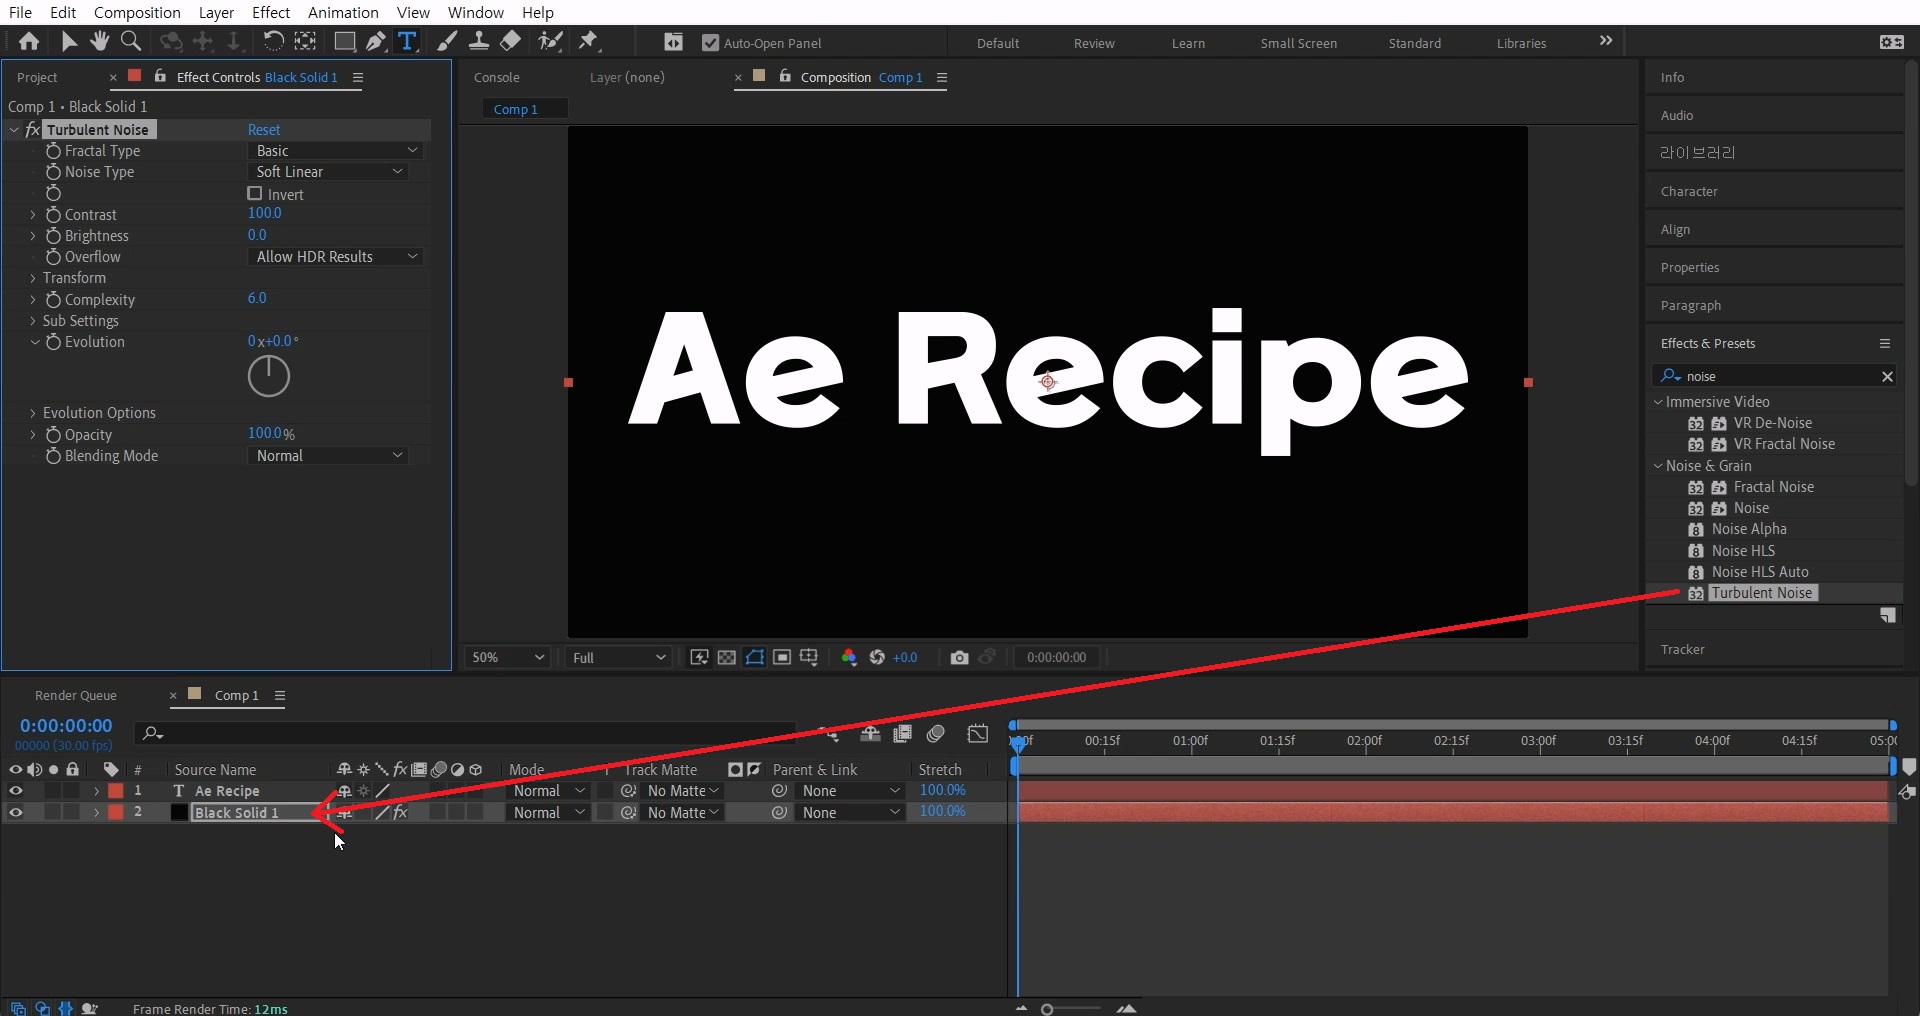Open Blending Mode dropdown
This screenshot has height=1016, width=1920.
coord(328,456)
